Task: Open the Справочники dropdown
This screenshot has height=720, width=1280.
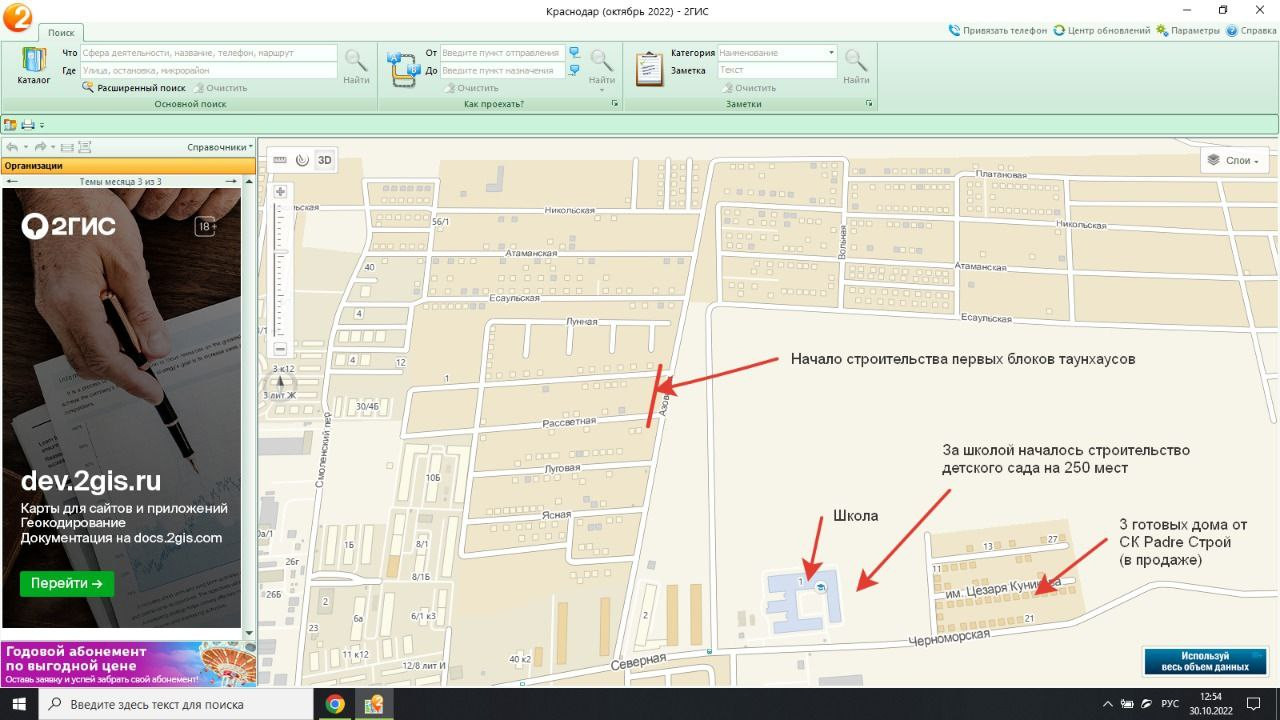Action: pos(220,147)
